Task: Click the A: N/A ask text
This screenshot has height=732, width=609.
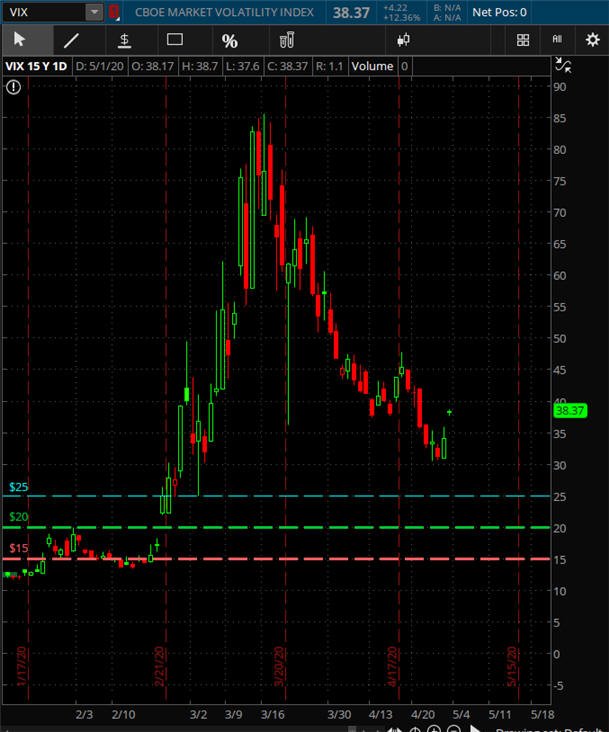Action: tap(447, 18)
